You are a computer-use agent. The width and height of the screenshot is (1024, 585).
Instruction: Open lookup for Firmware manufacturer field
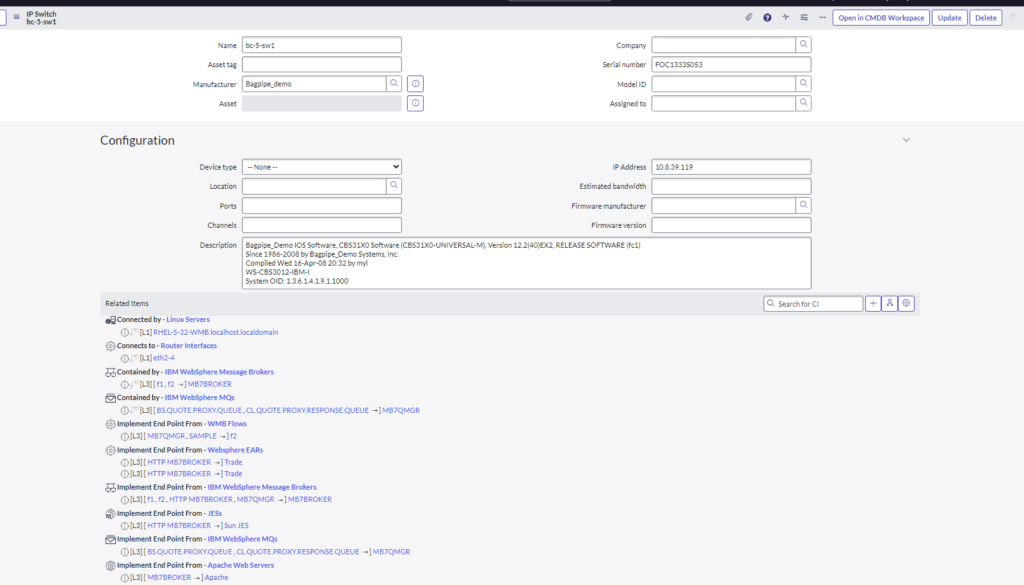pyautogui.click(x=803, y=206)
